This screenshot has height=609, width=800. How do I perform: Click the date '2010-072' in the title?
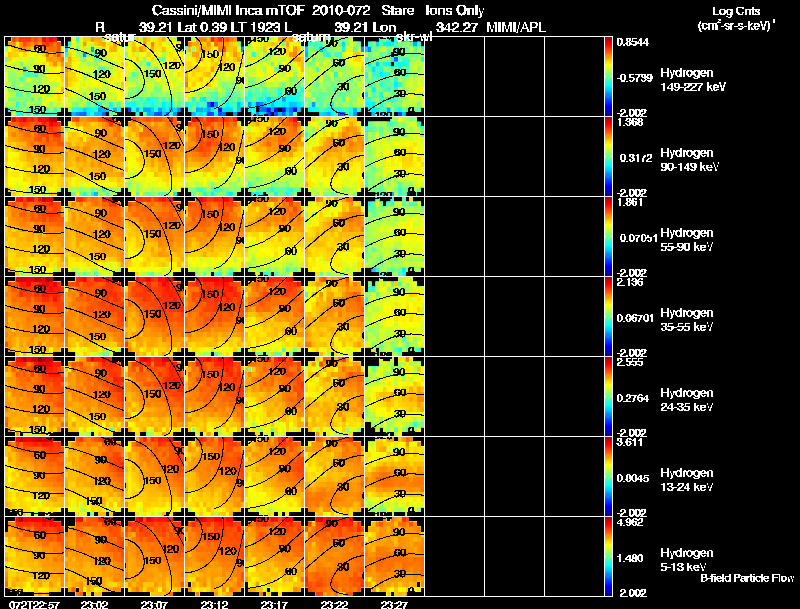341,11
